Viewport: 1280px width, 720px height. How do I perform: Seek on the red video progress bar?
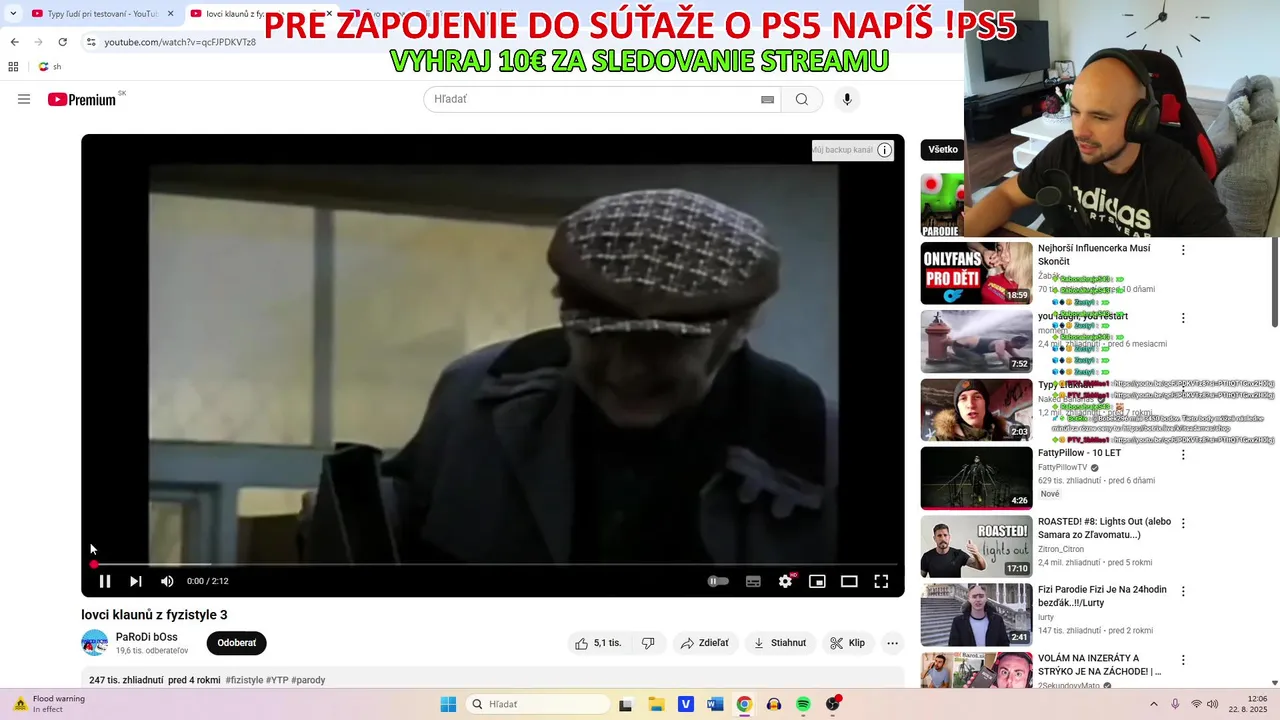pyautogui.click(x=493, y=565)
